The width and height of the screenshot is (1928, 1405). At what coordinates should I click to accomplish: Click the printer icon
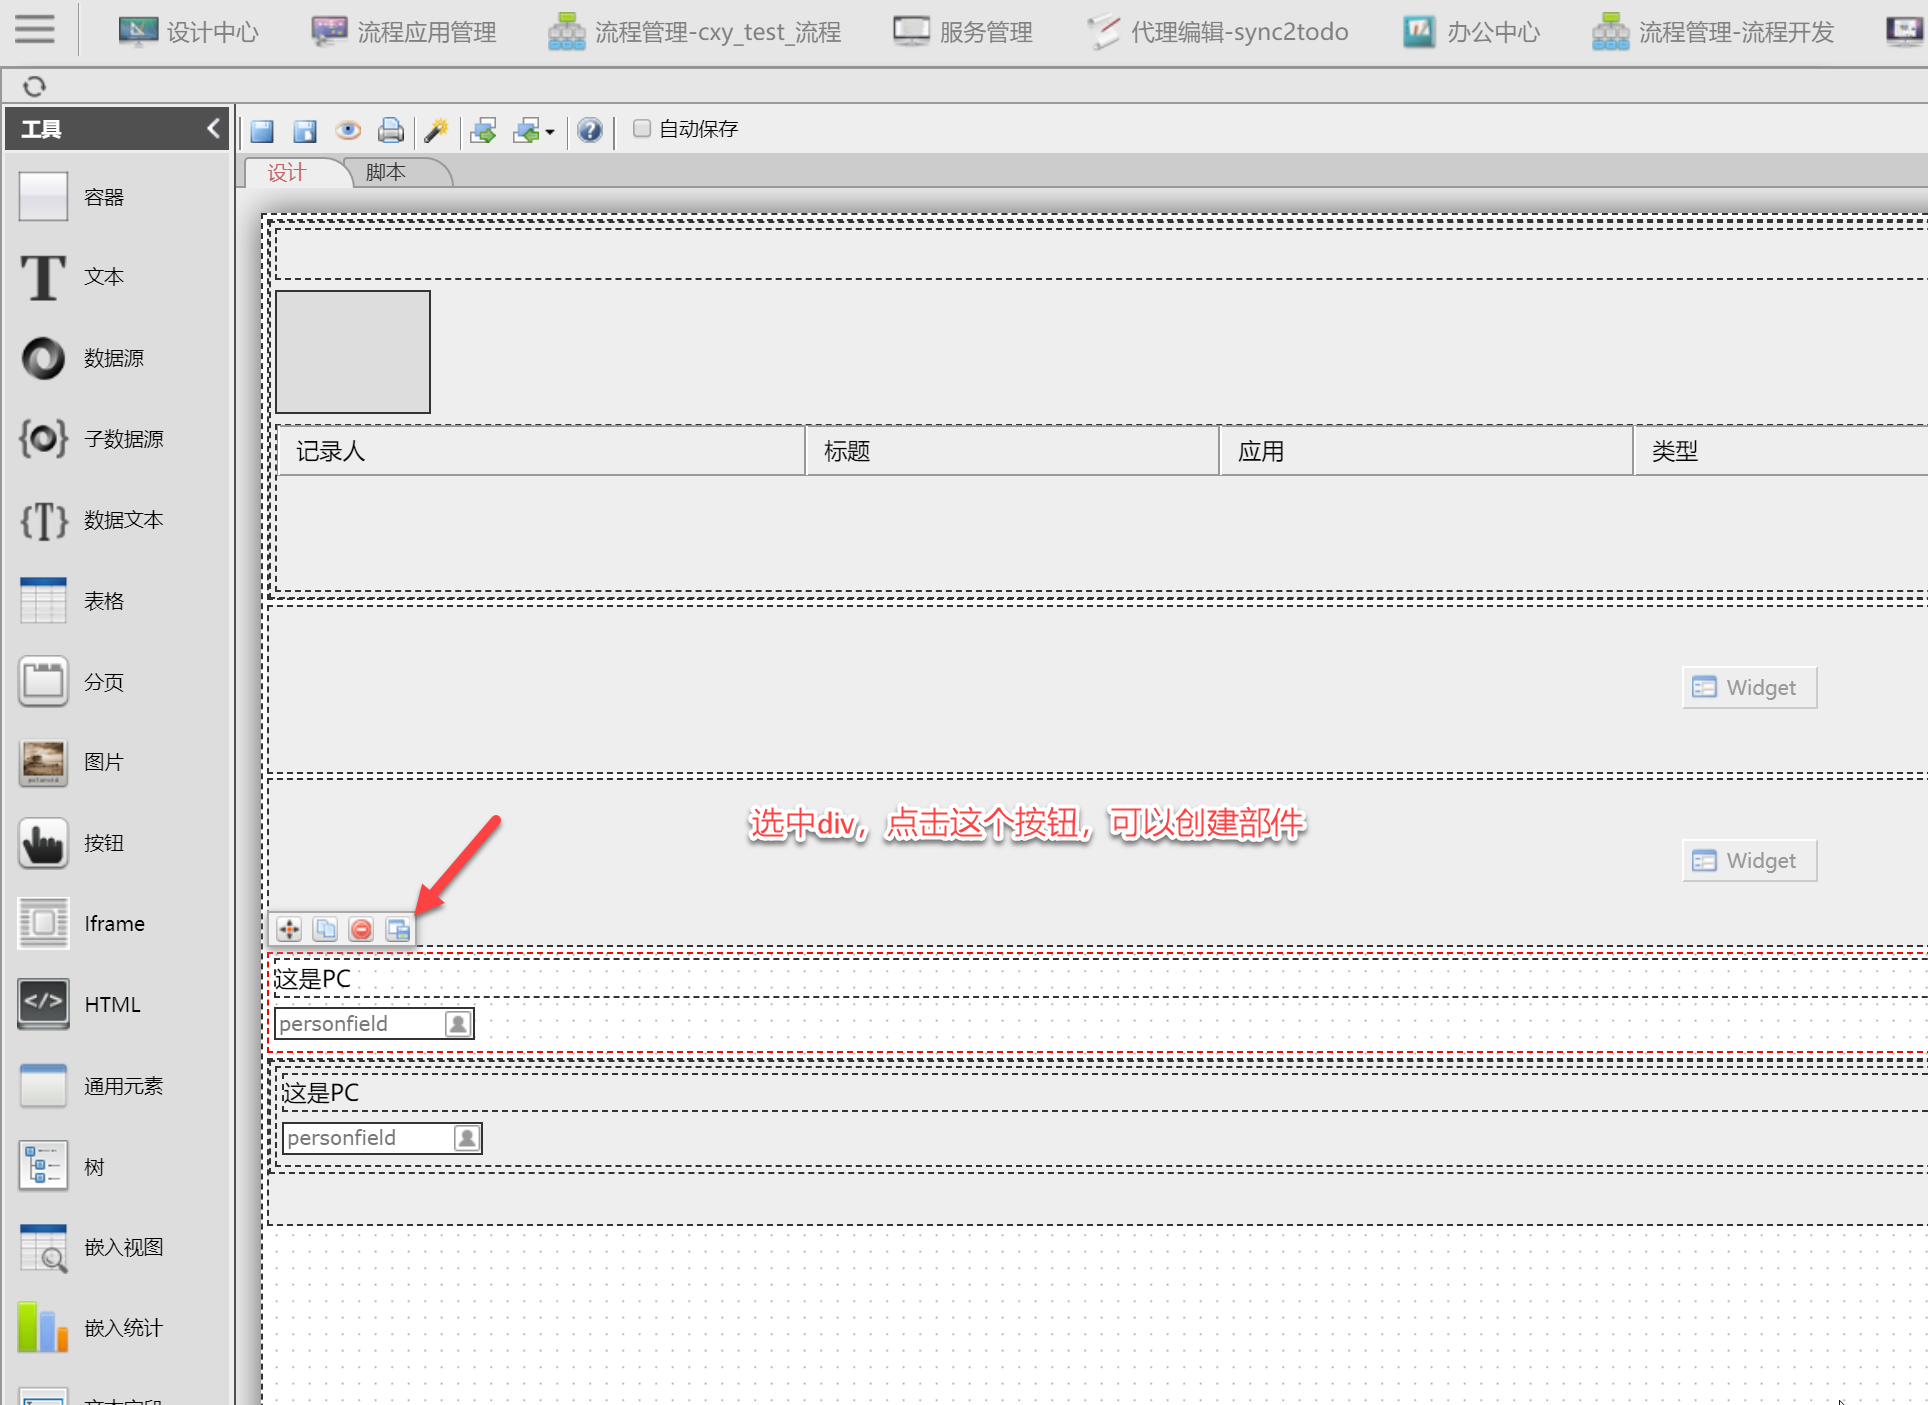[391, 130]
